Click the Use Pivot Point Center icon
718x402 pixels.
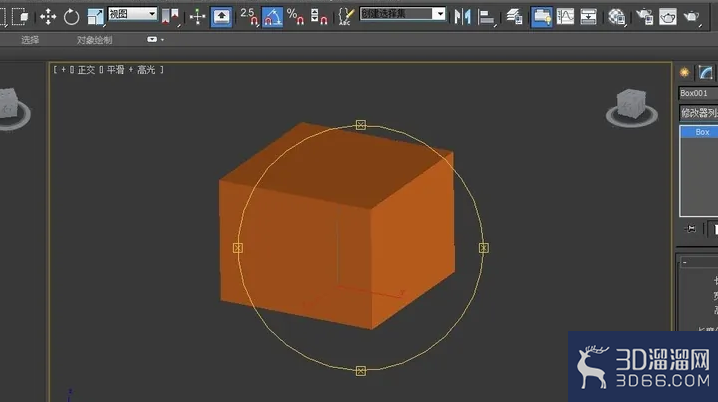point(170,17)
